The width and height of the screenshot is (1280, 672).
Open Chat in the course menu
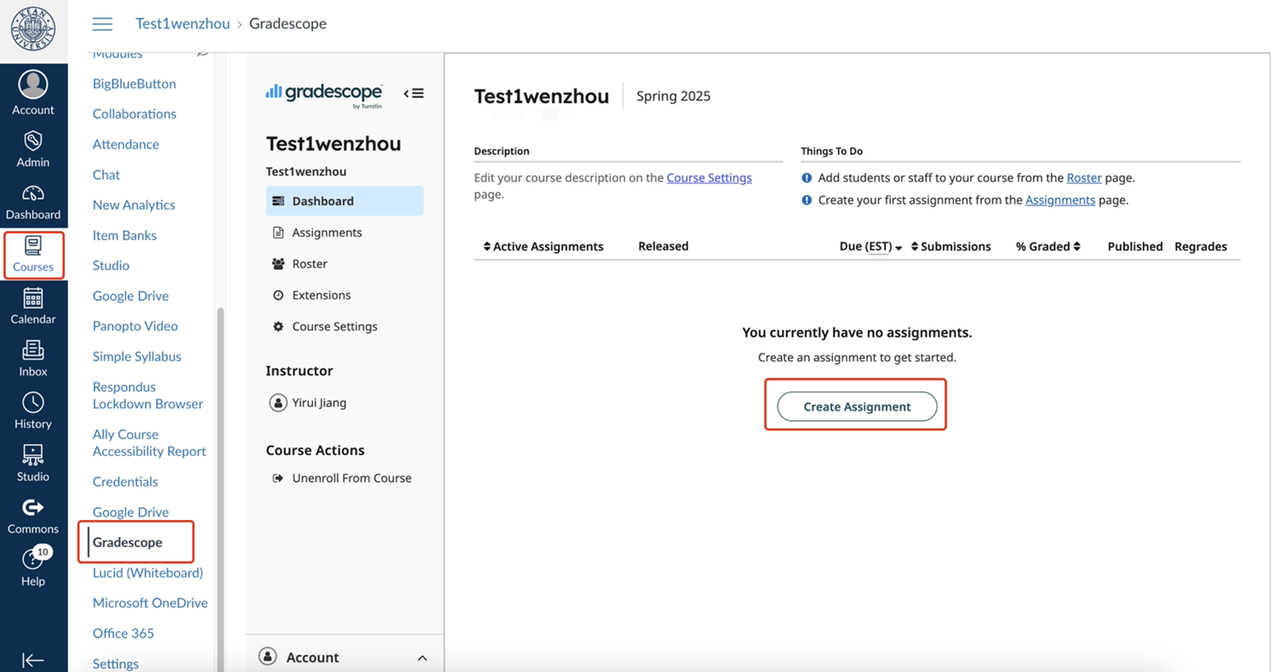point(106,175)
